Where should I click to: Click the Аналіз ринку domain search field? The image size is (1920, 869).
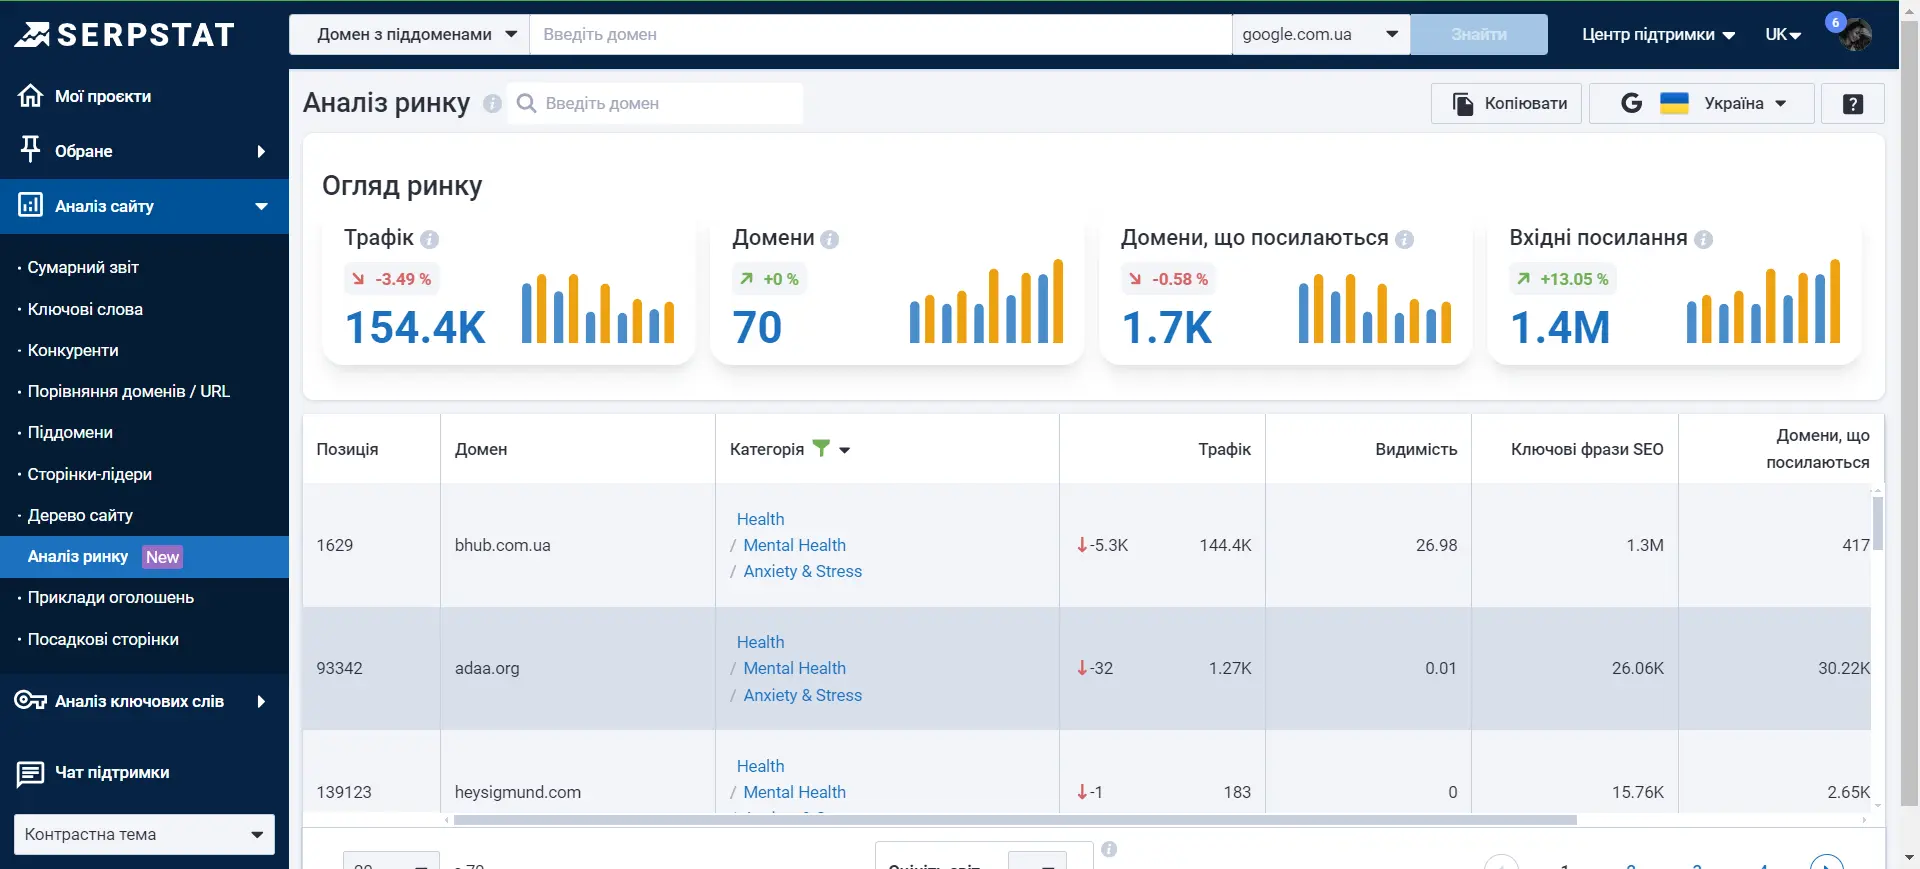pyautogui.click(x=655, y=103)
